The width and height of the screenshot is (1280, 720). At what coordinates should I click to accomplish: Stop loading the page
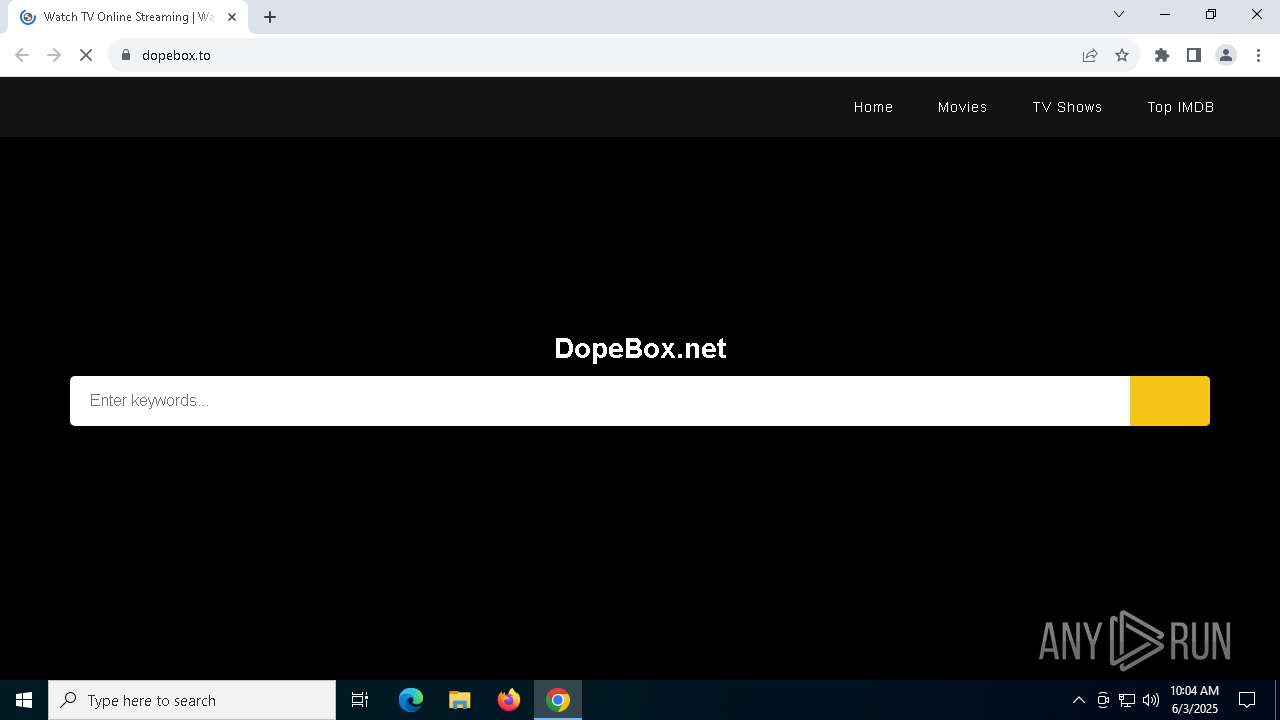(86, 55)
